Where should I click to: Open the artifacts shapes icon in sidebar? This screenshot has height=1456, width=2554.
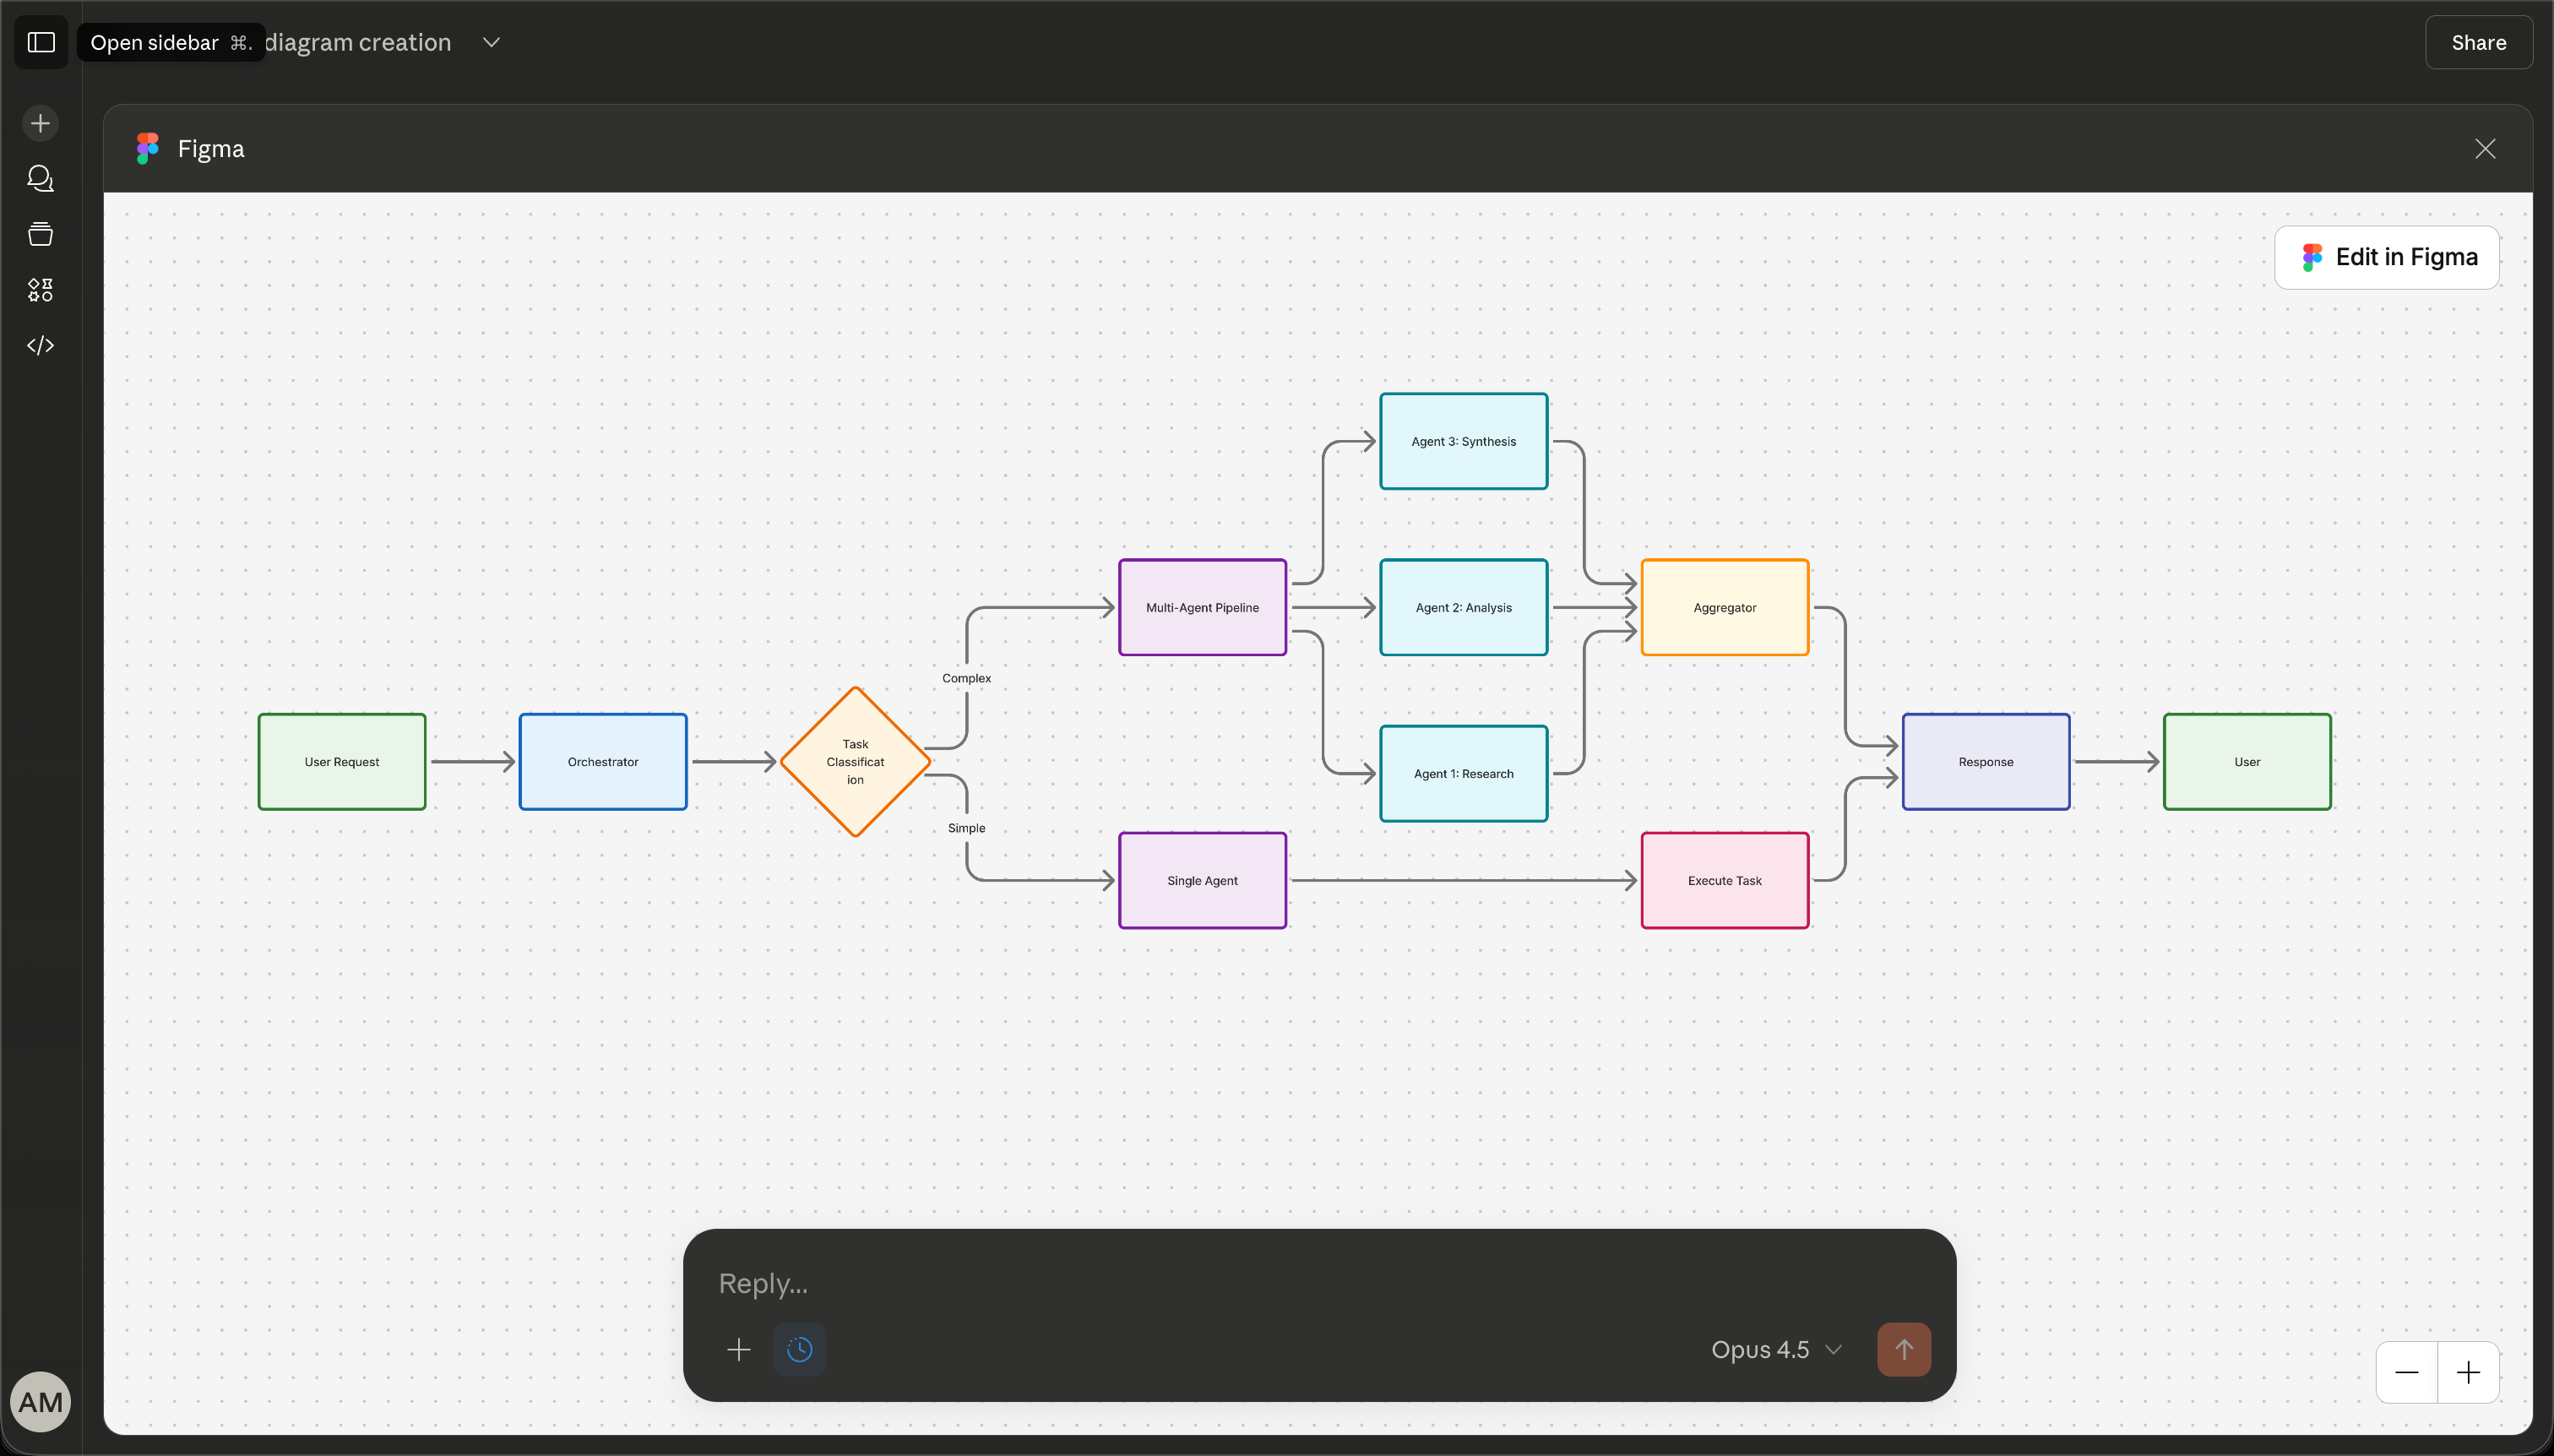(x=40, y=290)
